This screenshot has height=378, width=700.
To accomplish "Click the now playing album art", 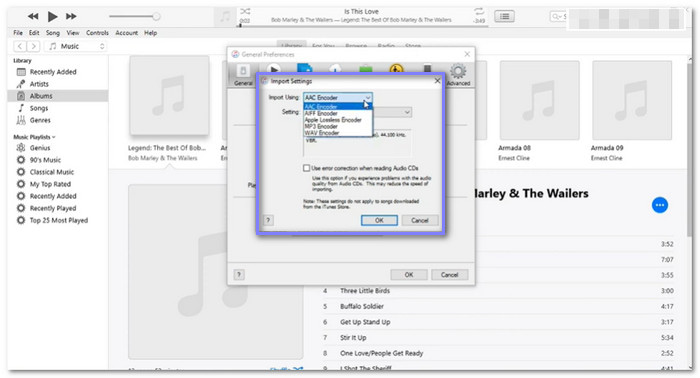I will tap(225, 17).
